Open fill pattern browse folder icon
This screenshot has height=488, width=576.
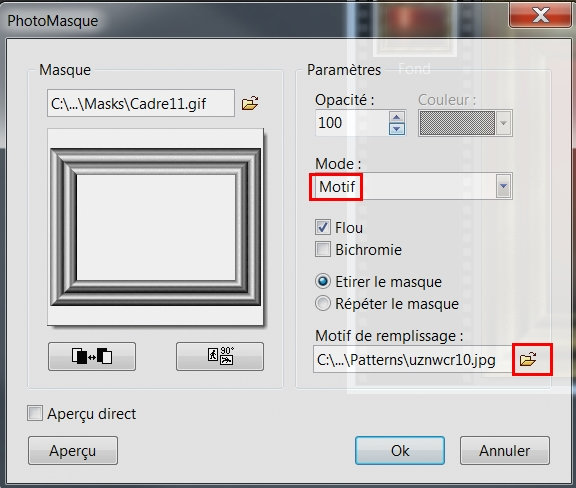[x=528, y=359]
